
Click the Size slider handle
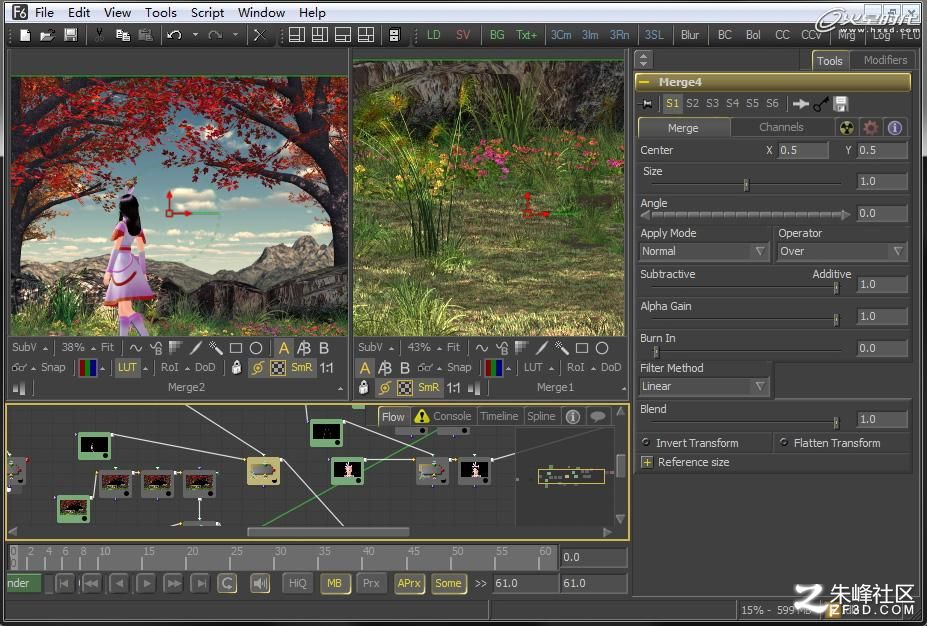click(746, 185)
